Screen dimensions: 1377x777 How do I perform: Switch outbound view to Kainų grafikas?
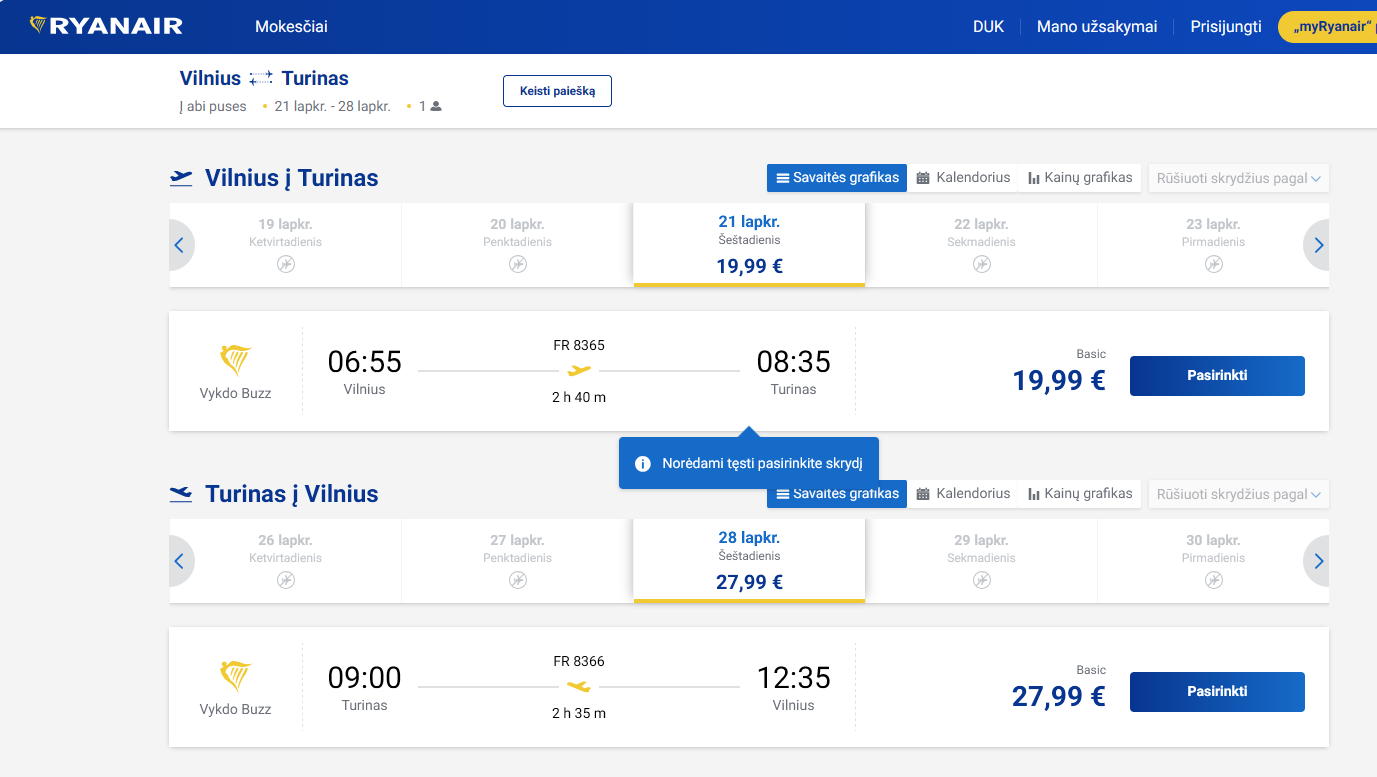tap(1080, 178)
